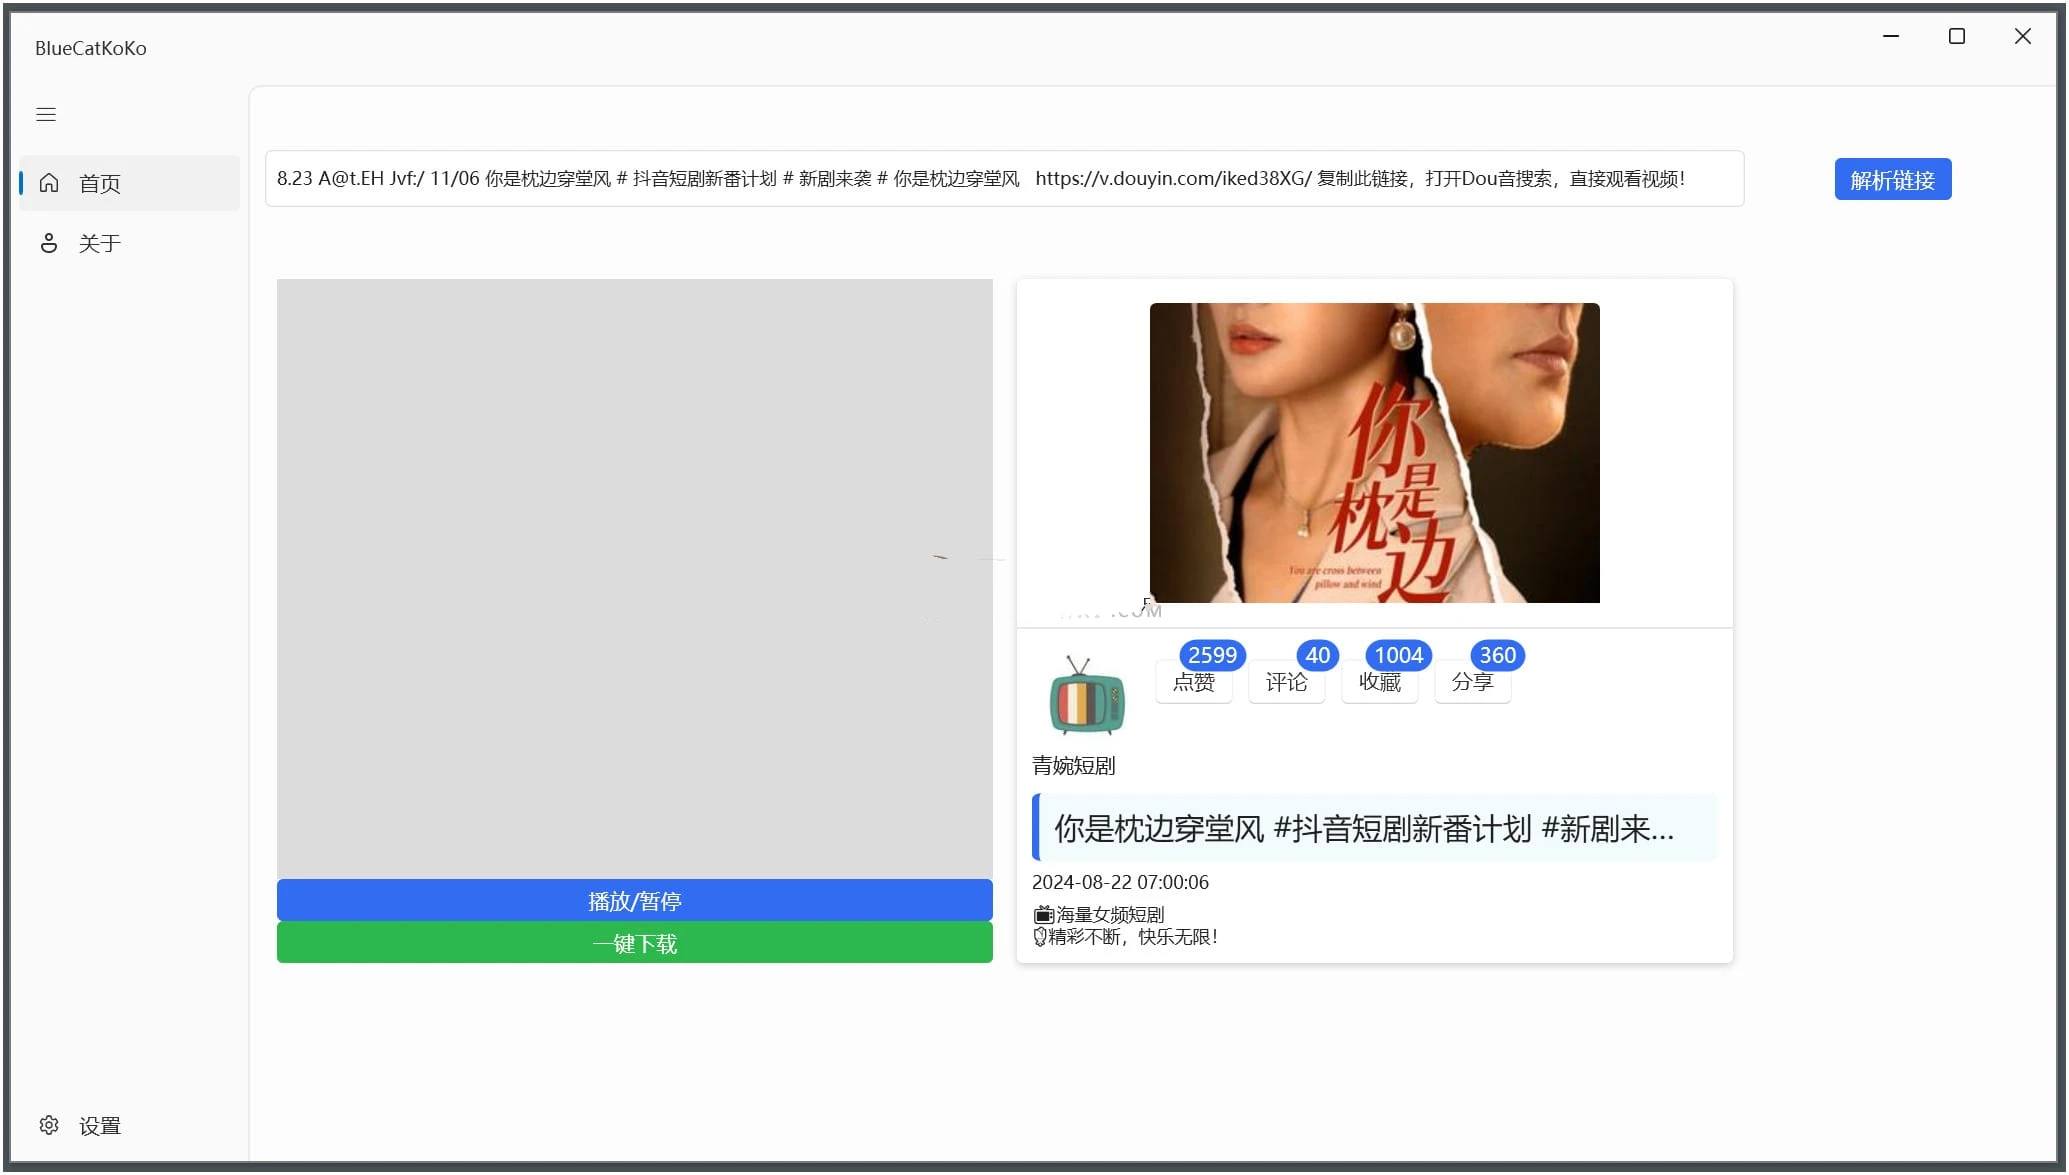Click the 2599 likes count badge
The height and width of the screenshot is (1175, 2069).
pyautogui.click(x=1212, y=655)
